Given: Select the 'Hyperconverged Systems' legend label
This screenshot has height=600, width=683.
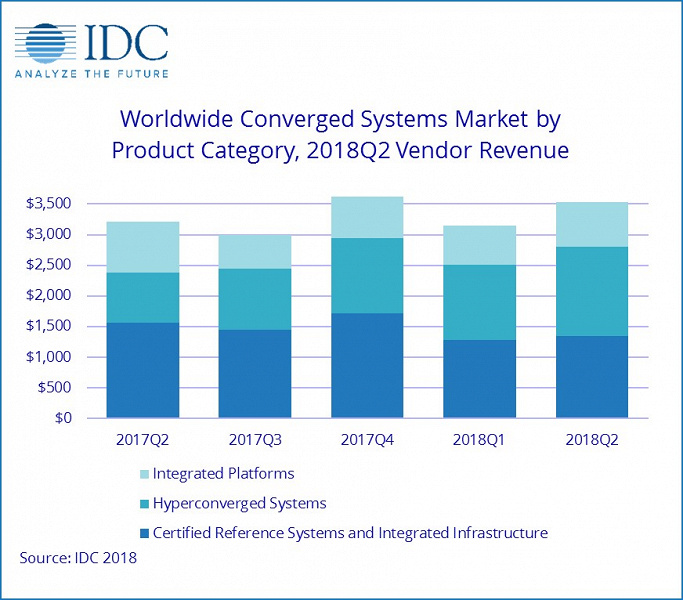Looking at the screenshot, I should pyautogui.click(x=240, y=504).
